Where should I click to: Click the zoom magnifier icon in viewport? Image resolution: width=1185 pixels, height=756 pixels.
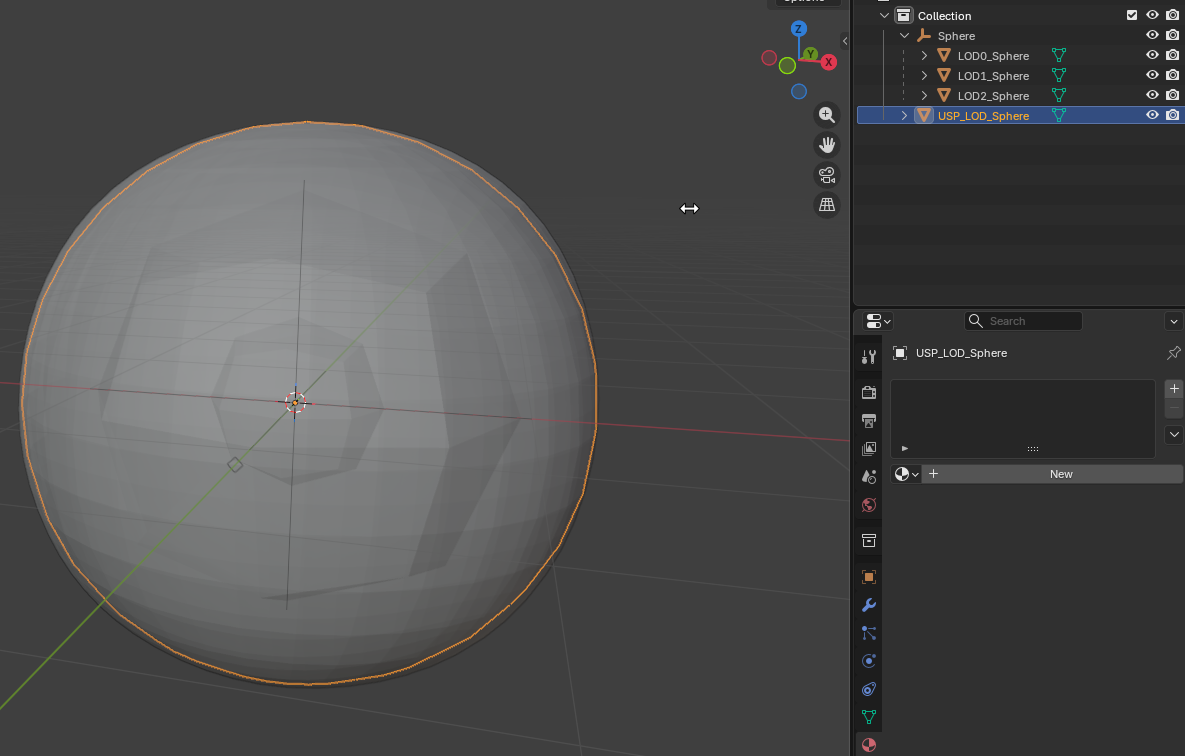click(x=826, y=115)
